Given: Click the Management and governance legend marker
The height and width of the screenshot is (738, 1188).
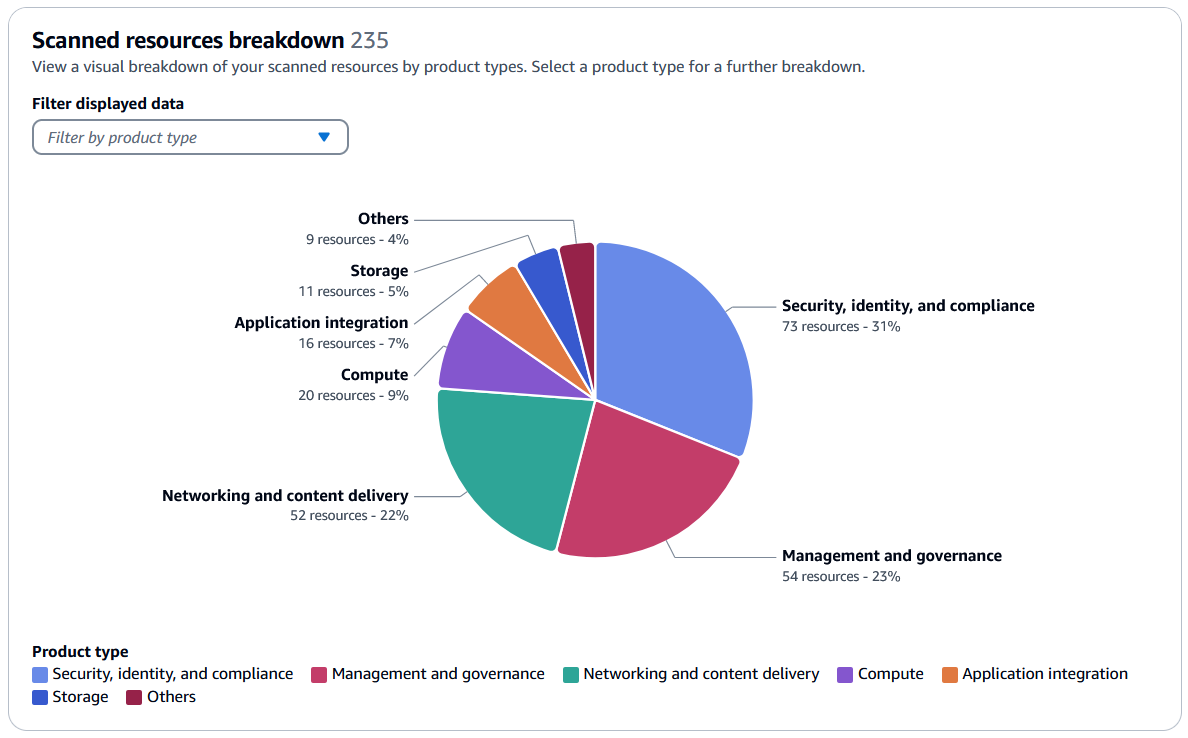Looking at the screenshot, I should [320, 673].
